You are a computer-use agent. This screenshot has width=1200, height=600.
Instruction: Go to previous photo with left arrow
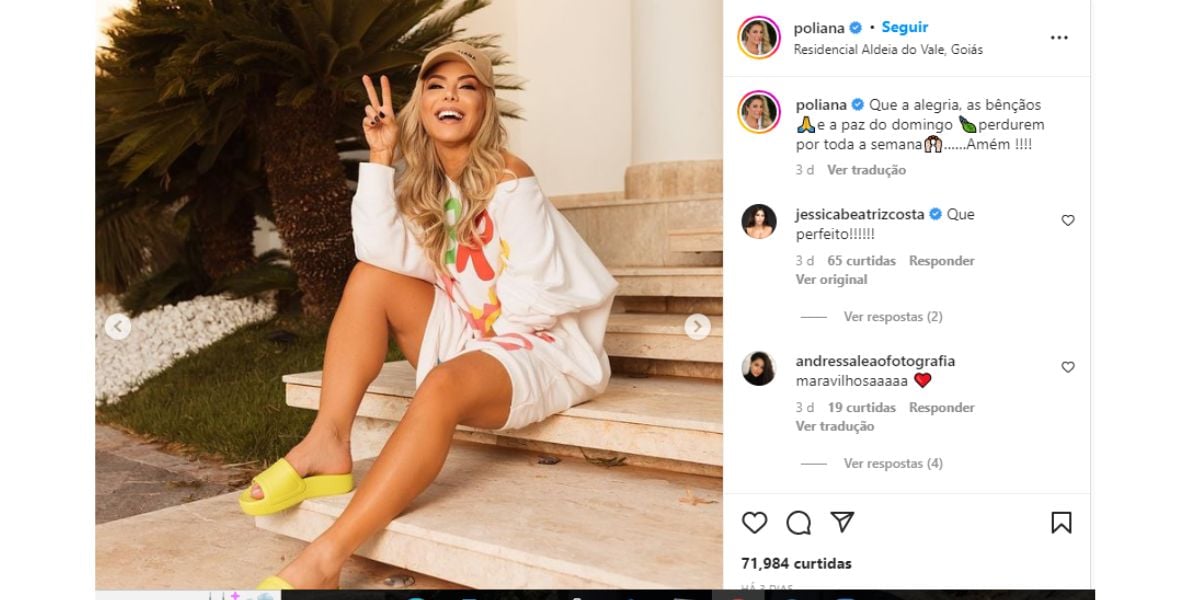tap(118, 327)
